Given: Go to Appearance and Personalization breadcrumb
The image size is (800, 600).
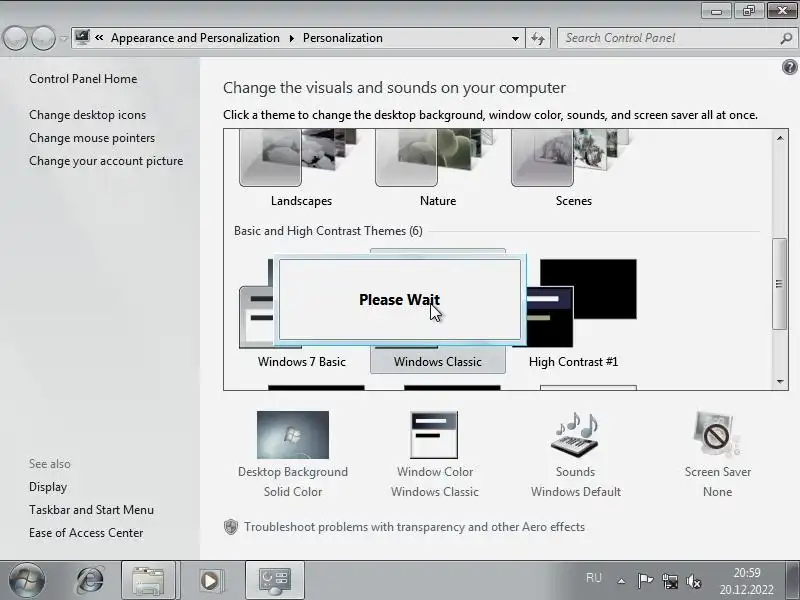Looking at the screenshot, I should pyautogui.click(x=195, y=38).
